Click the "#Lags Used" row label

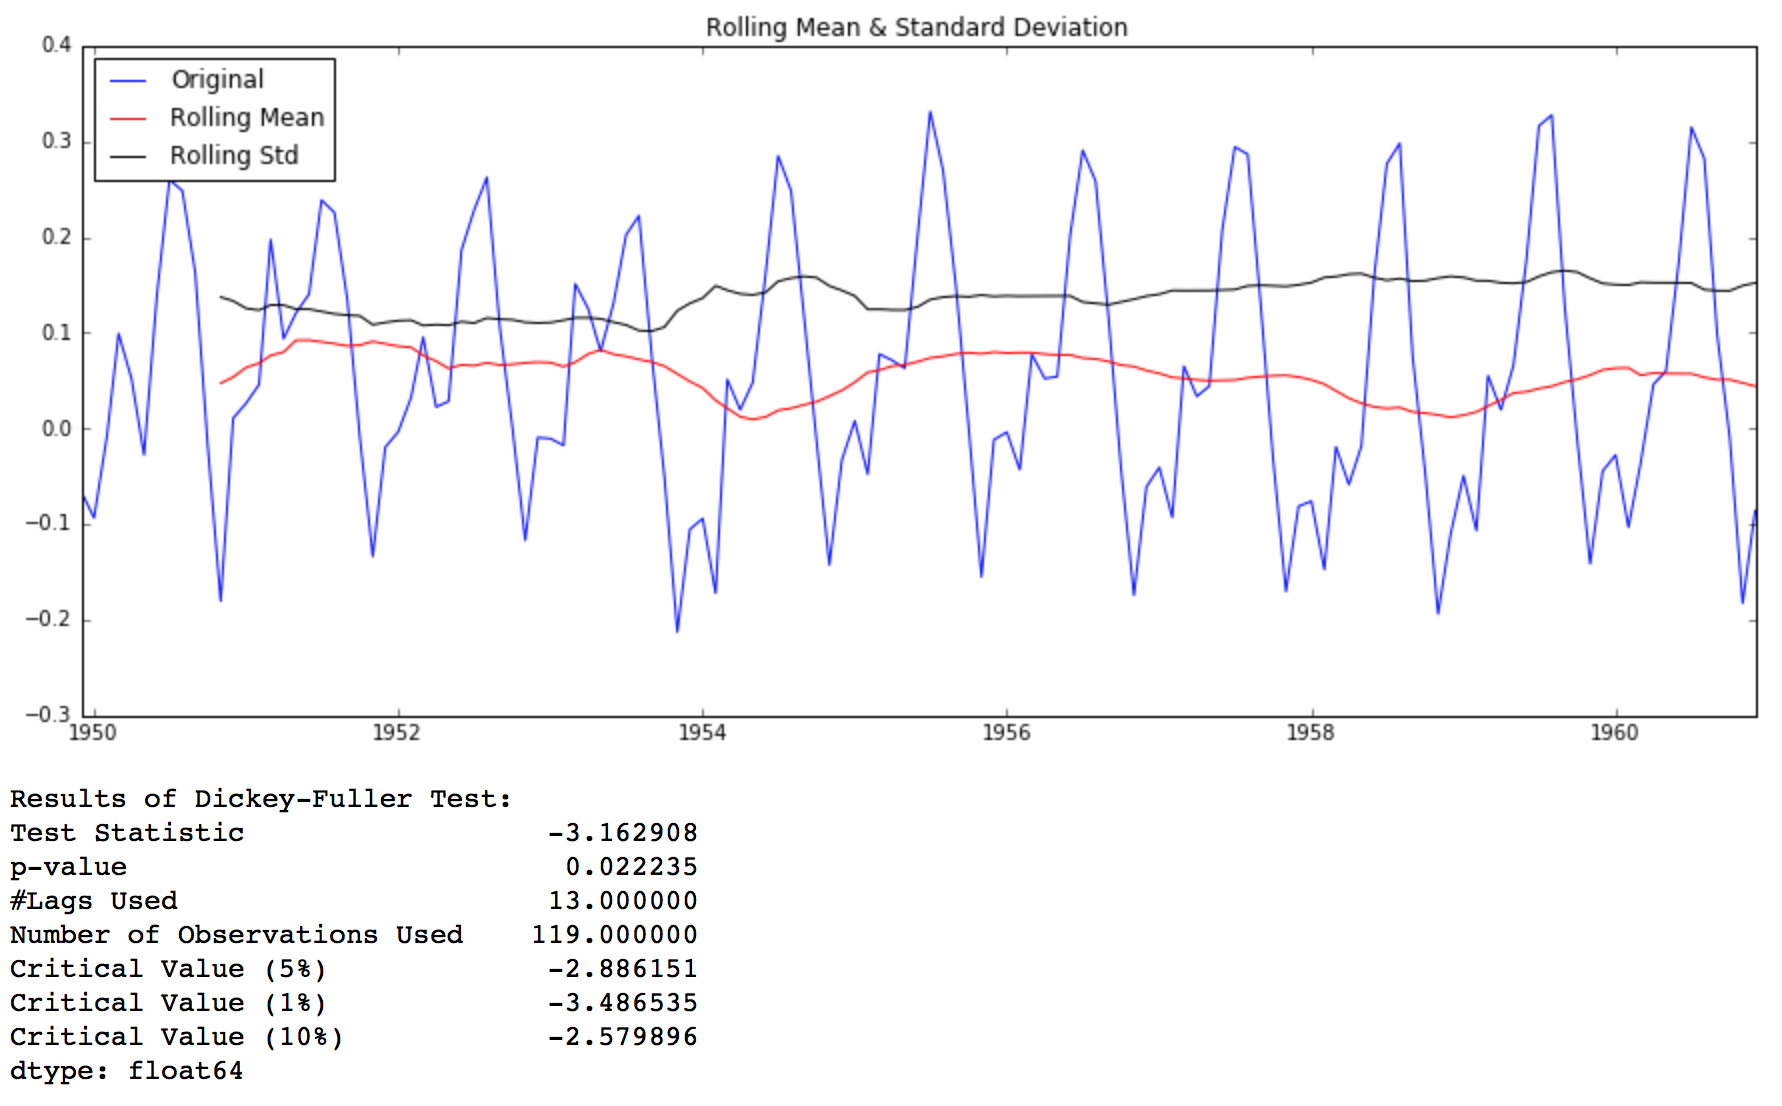tap(94, 901)
